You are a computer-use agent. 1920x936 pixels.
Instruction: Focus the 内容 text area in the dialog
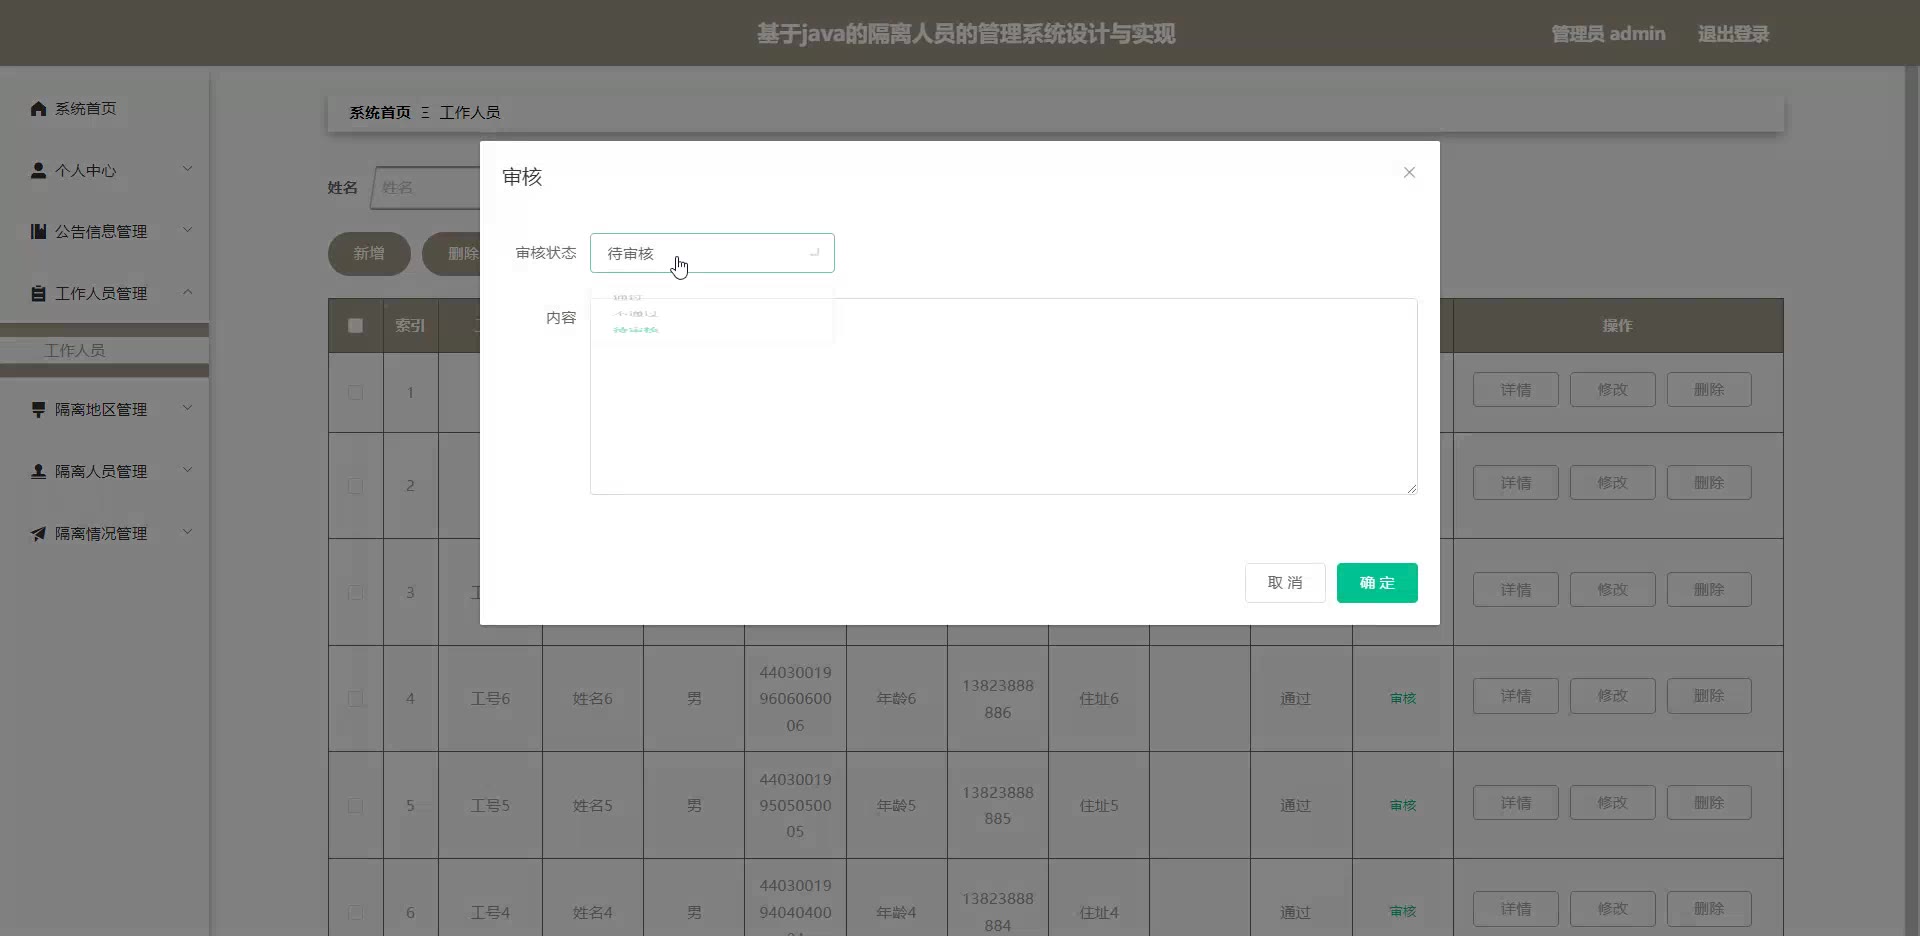point(1003,396)
